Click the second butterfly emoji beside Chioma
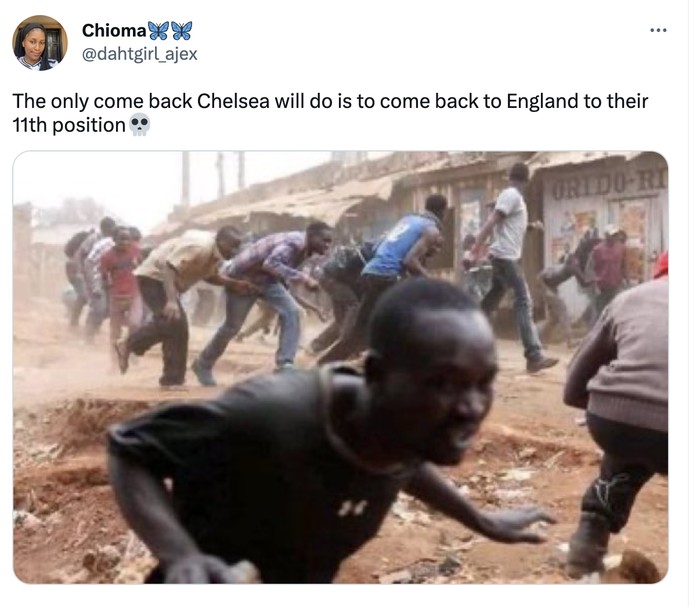Viewport: 700px width, 607px height. (182, 30)
